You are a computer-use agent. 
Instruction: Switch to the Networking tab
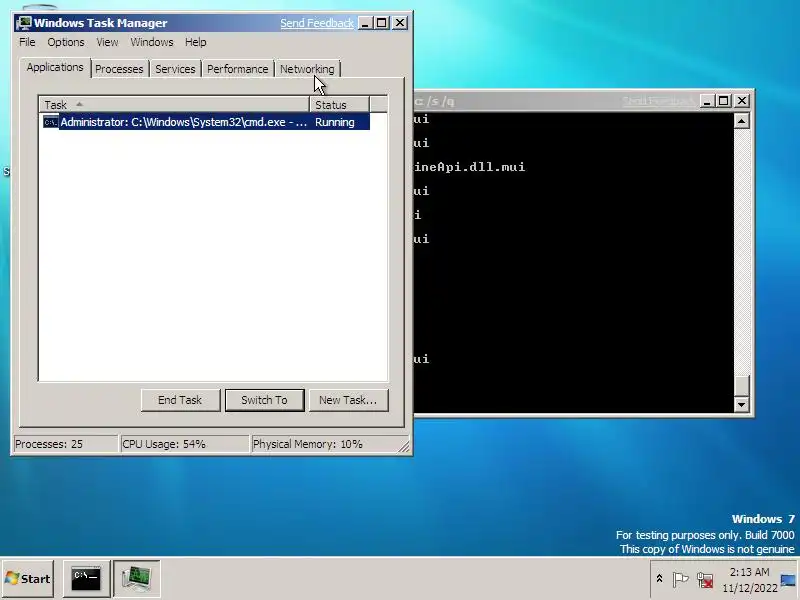coord(307,69)
